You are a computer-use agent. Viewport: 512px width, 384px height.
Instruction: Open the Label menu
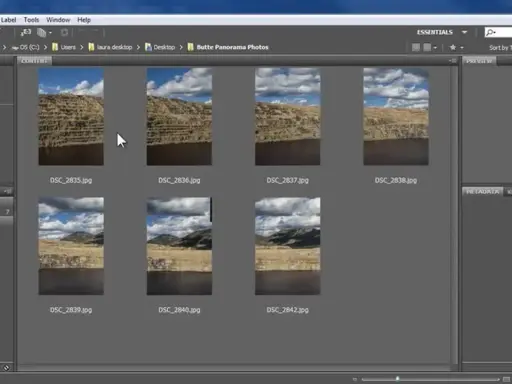(x=8, y=20)
